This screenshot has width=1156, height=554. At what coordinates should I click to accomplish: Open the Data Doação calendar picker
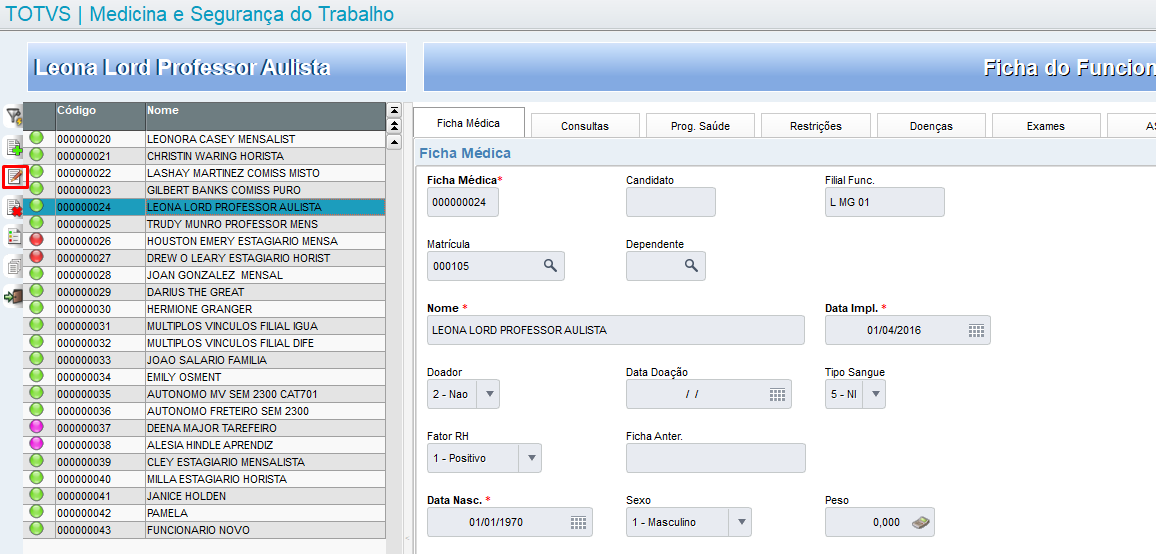777,394
